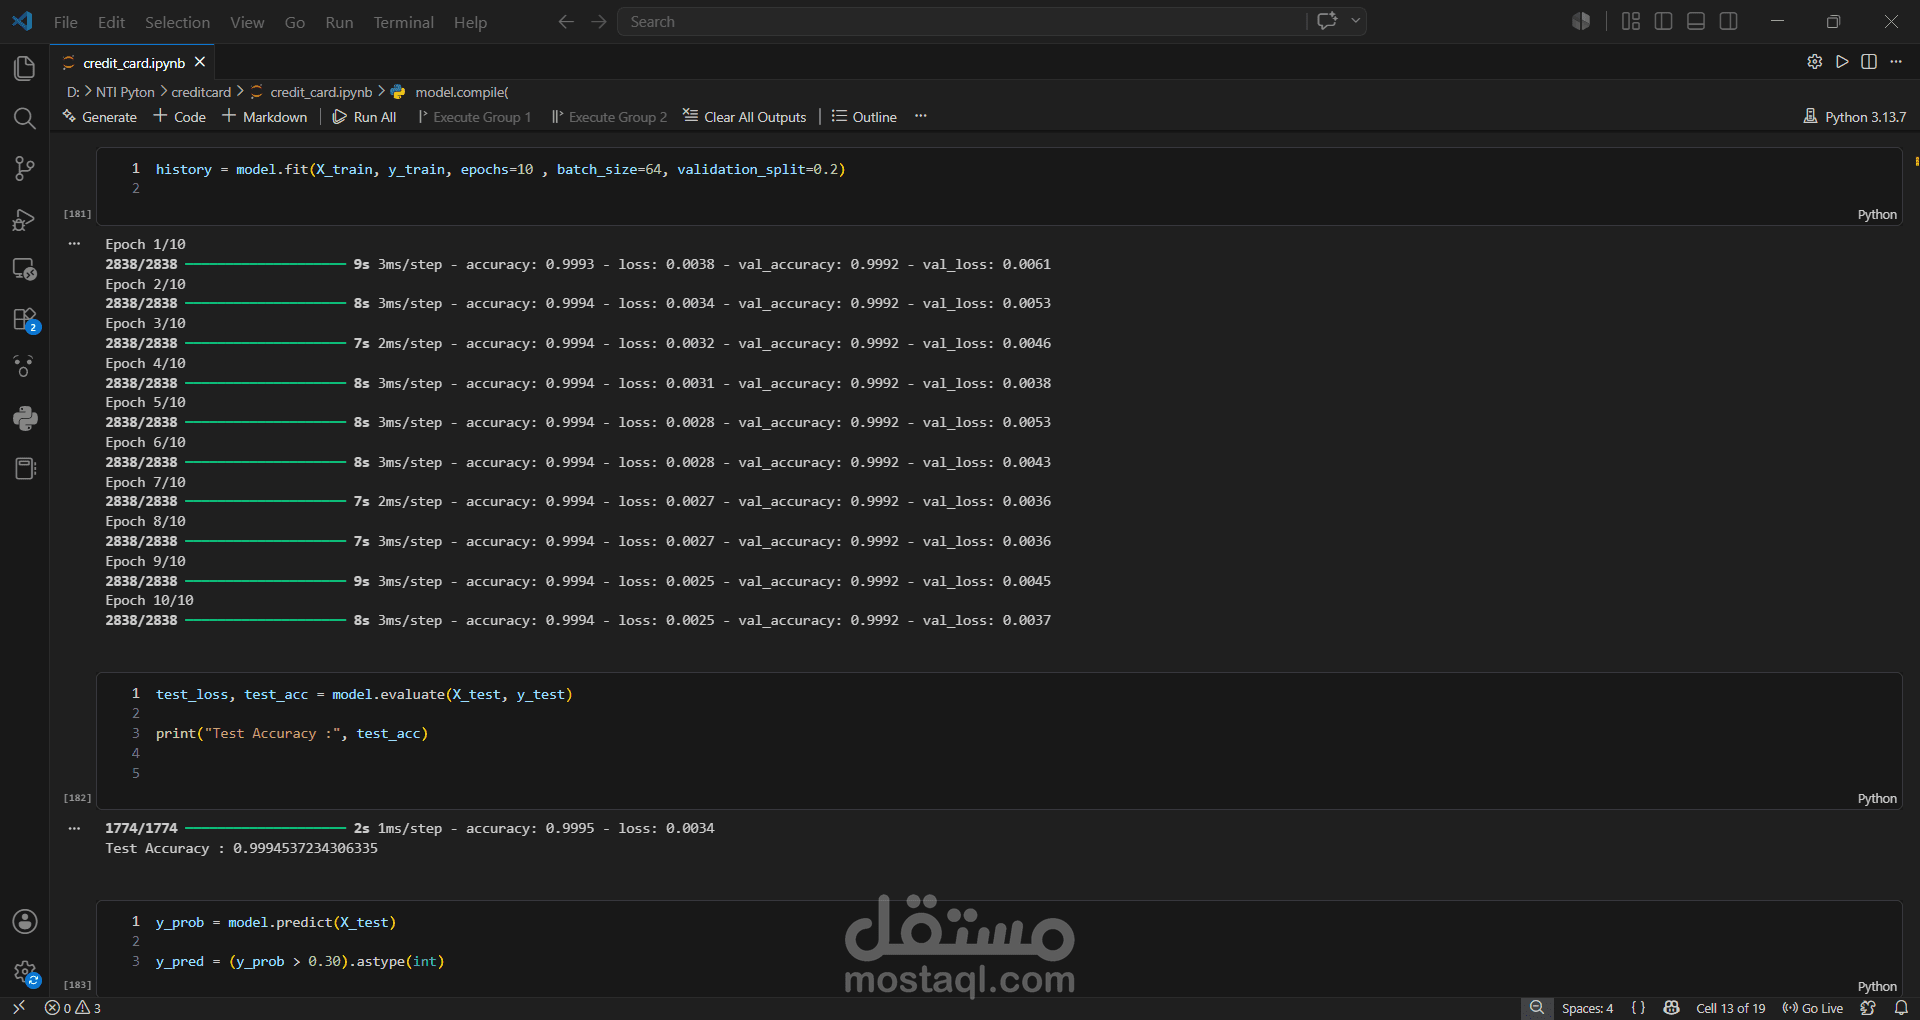Click the Remote window icon in status bar
Screen dimensions: 1920x1020
(x=19, y=1008)
